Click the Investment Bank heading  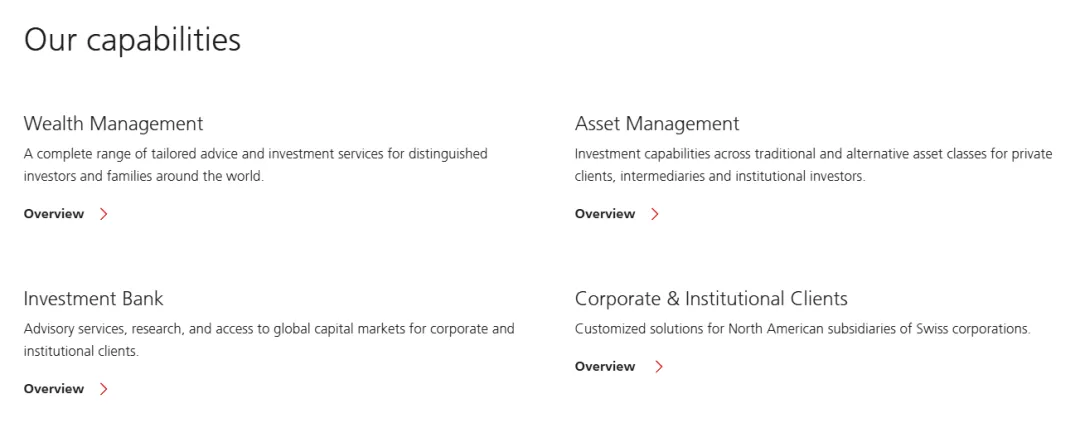point(94,298)
